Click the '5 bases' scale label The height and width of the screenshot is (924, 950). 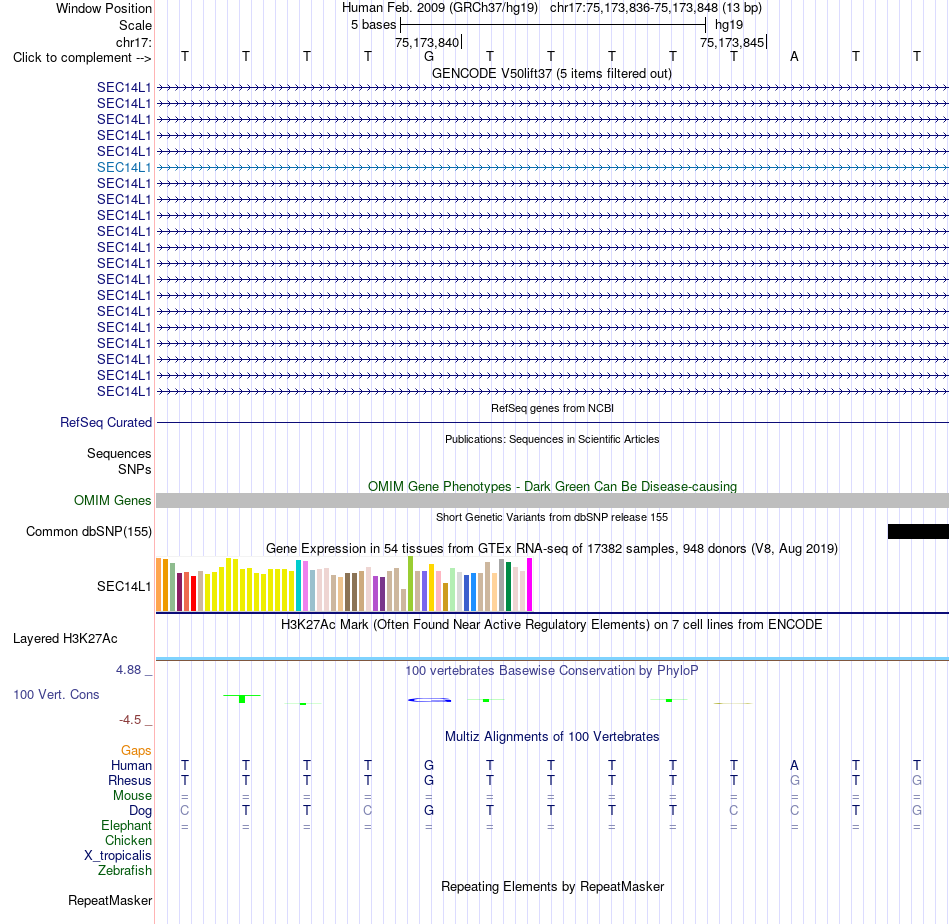click(373, 25)
